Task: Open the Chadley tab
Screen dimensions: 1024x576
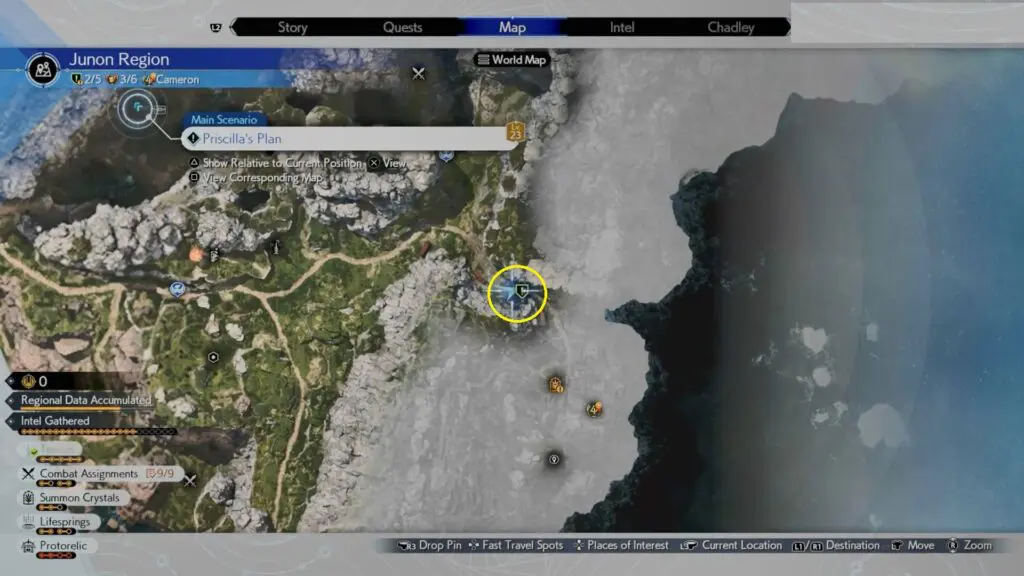Action: click(x=731, y=27)
